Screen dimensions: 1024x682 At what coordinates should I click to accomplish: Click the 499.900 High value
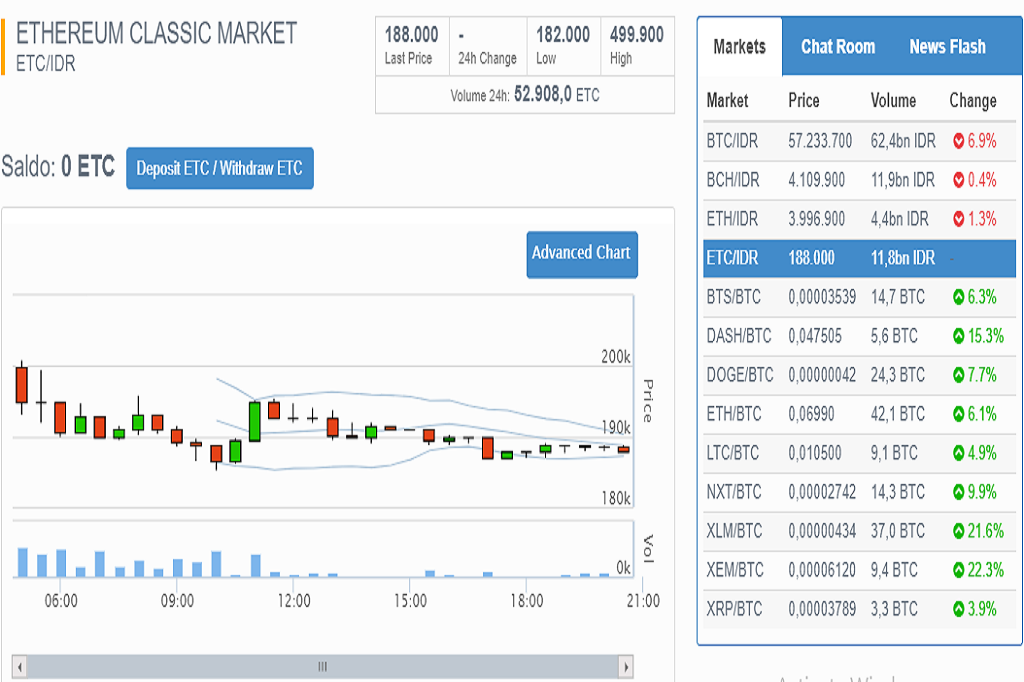tap(637, 35)
